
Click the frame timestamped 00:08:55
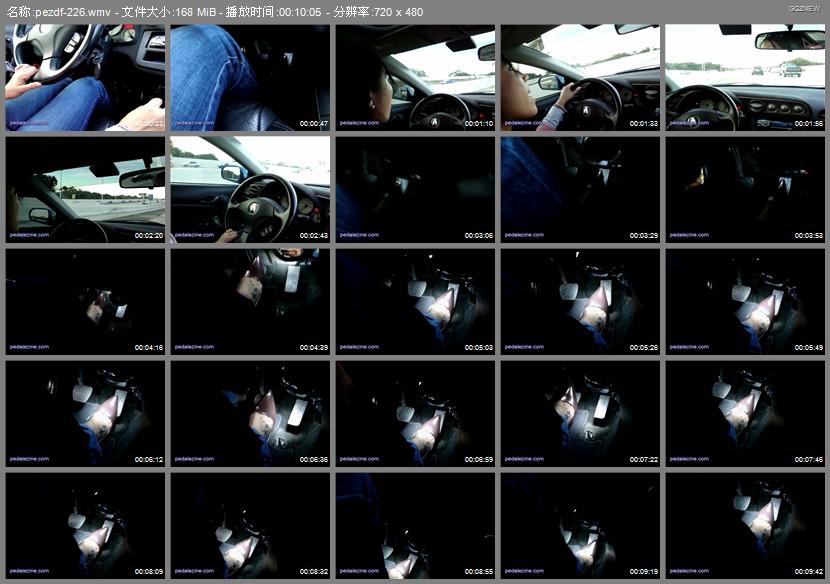pos(415,526)
